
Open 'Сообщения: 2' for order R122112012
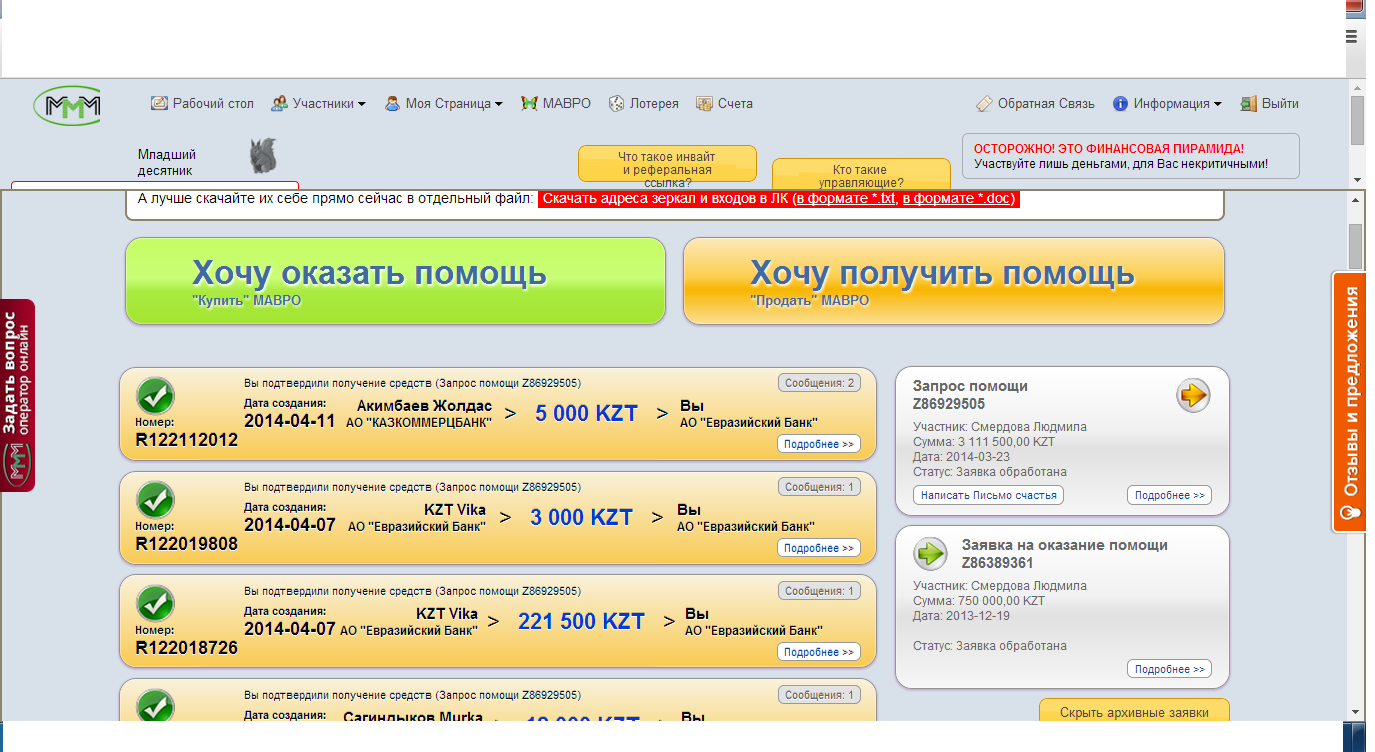click(x=819, y=383)
